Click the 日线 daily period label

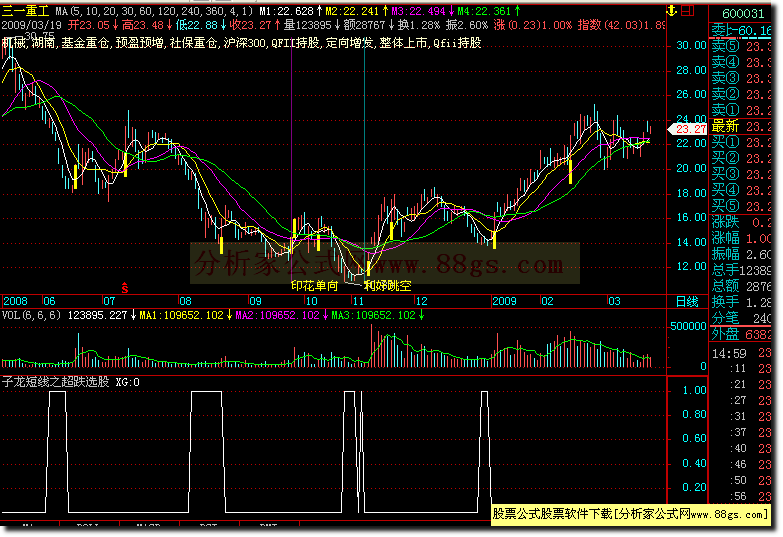pyautogui.click(x=687, y=301)
